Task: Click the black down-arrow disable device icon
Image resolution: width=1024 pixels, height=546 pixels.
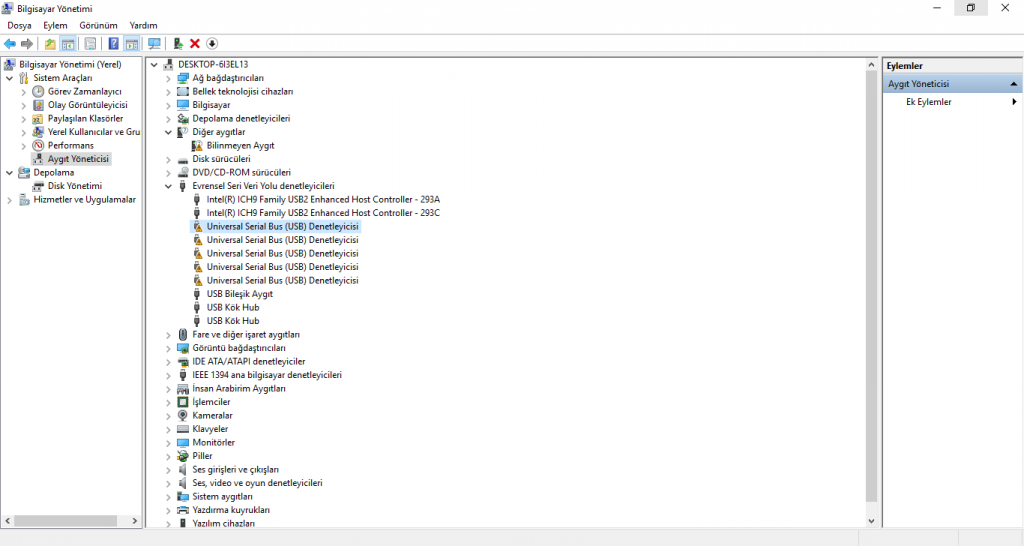Action: (212, 44)
